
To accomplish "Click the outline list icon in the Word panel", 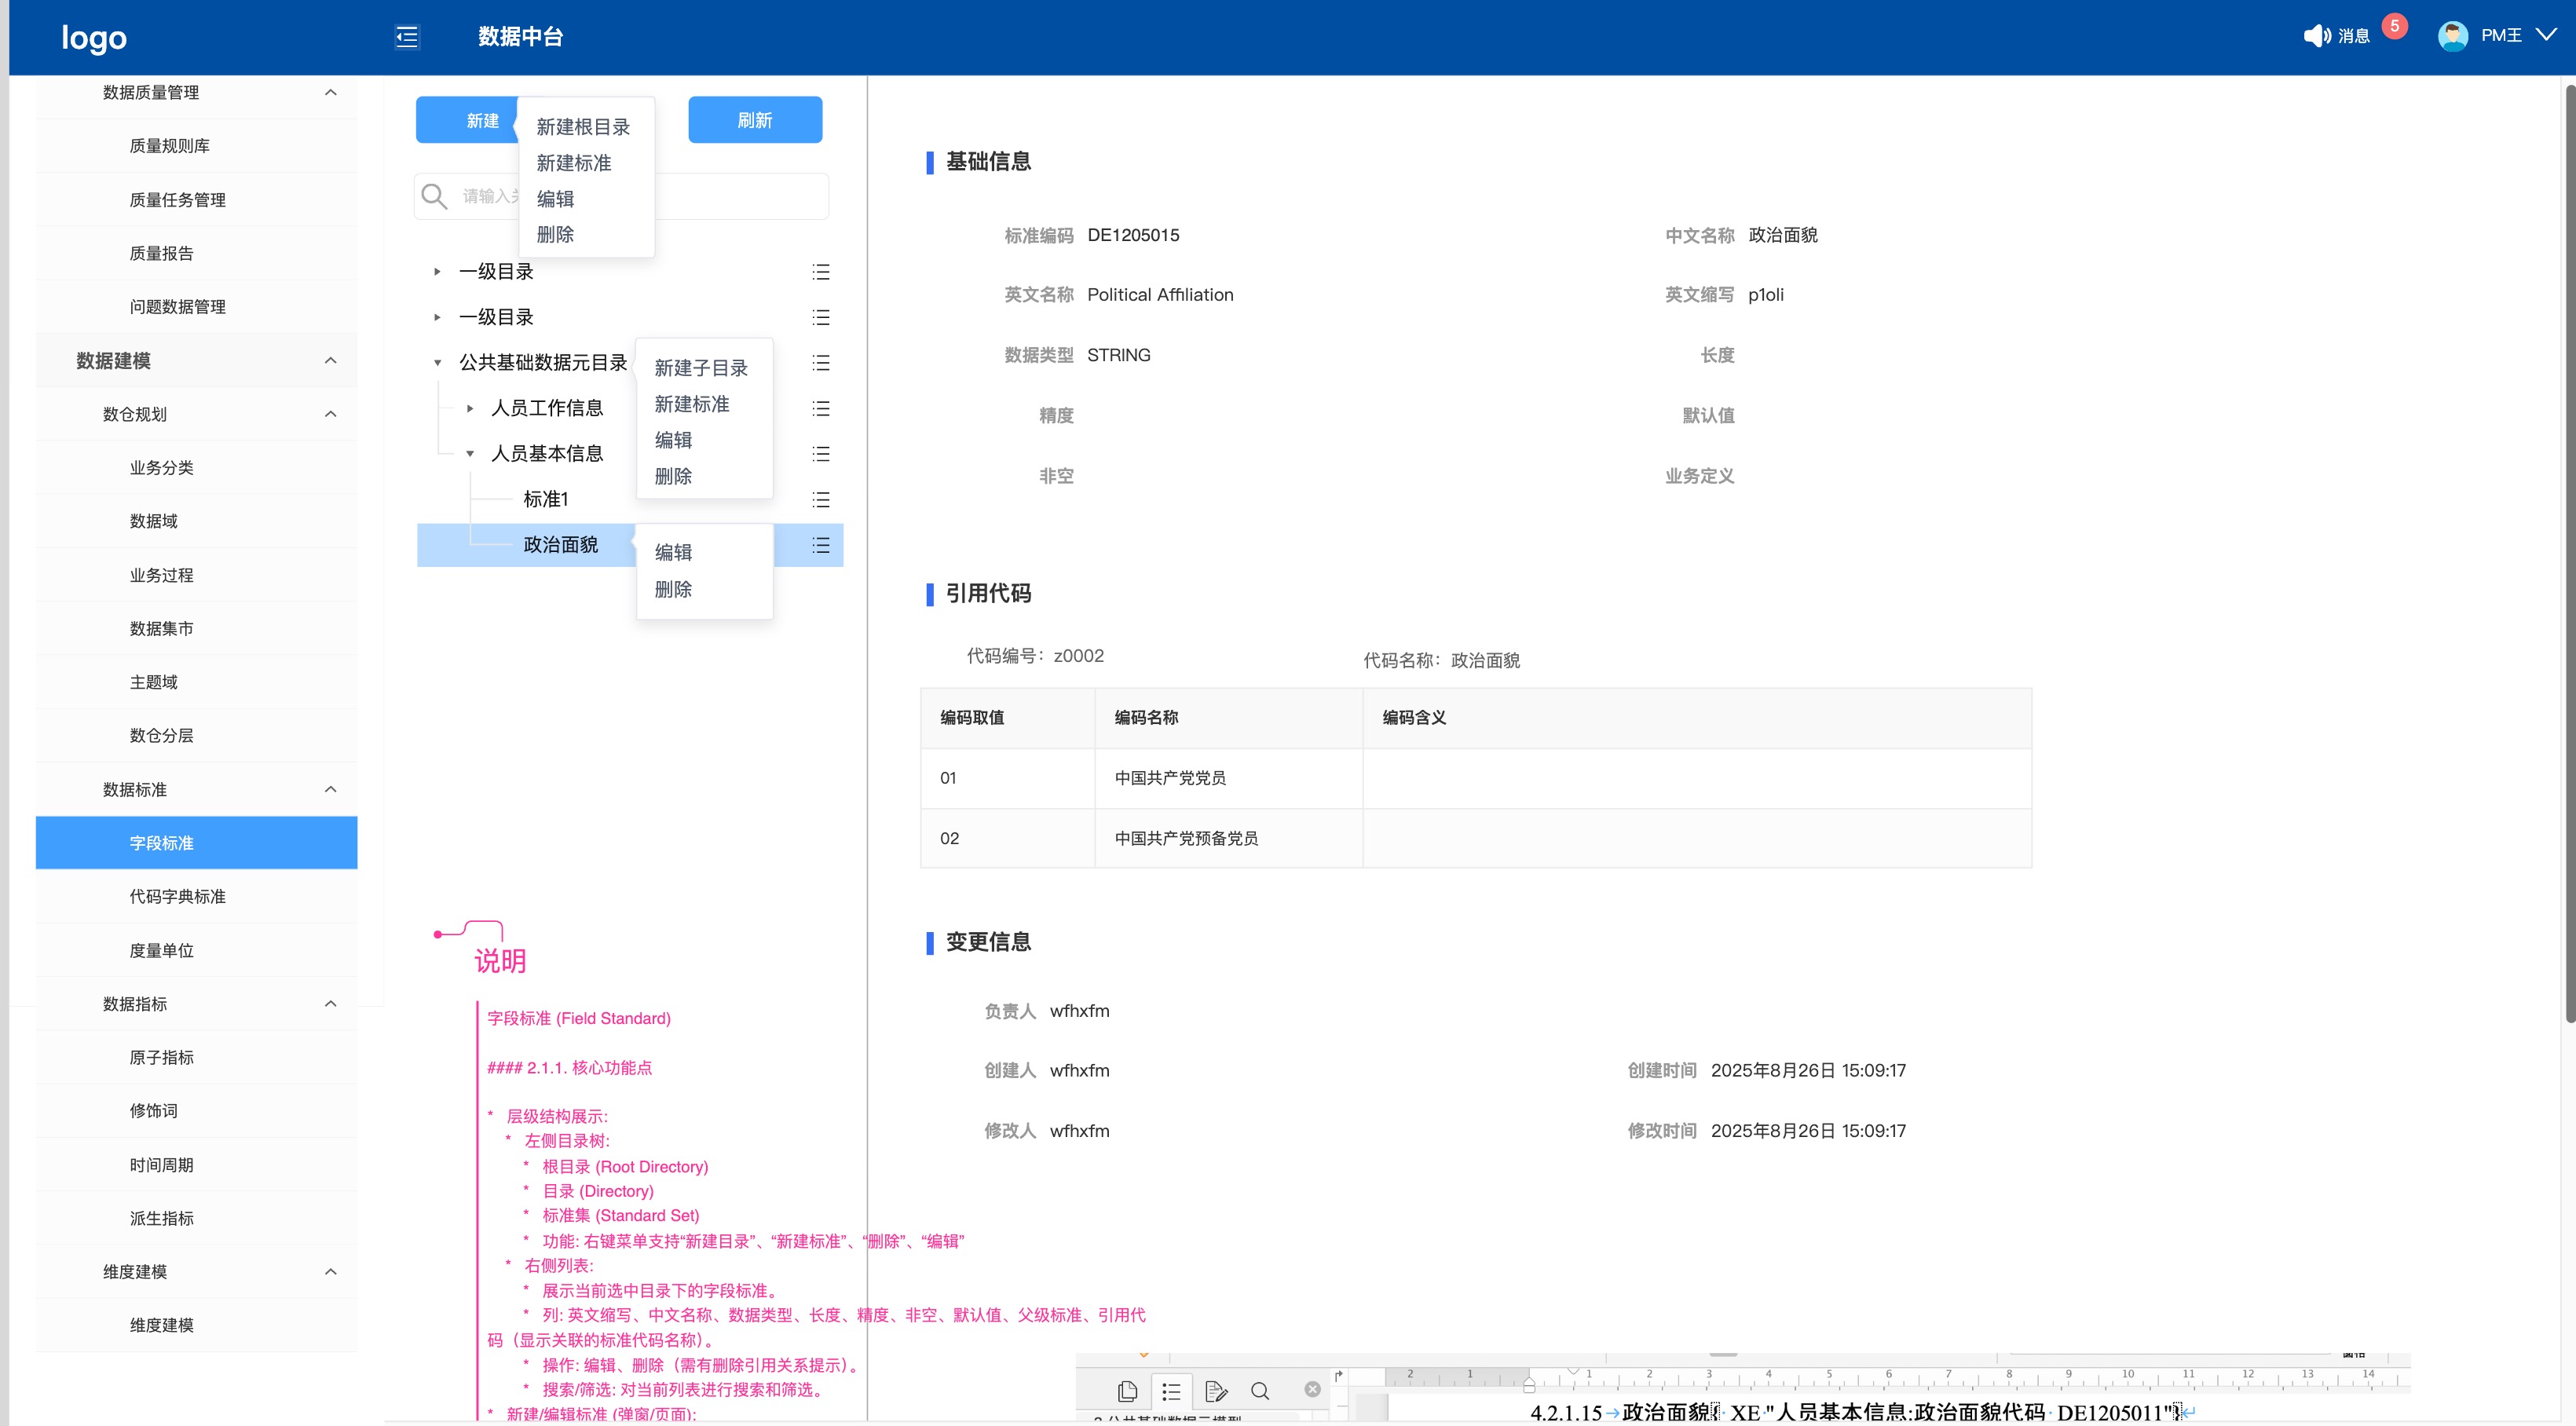I will (1171, 1390).
